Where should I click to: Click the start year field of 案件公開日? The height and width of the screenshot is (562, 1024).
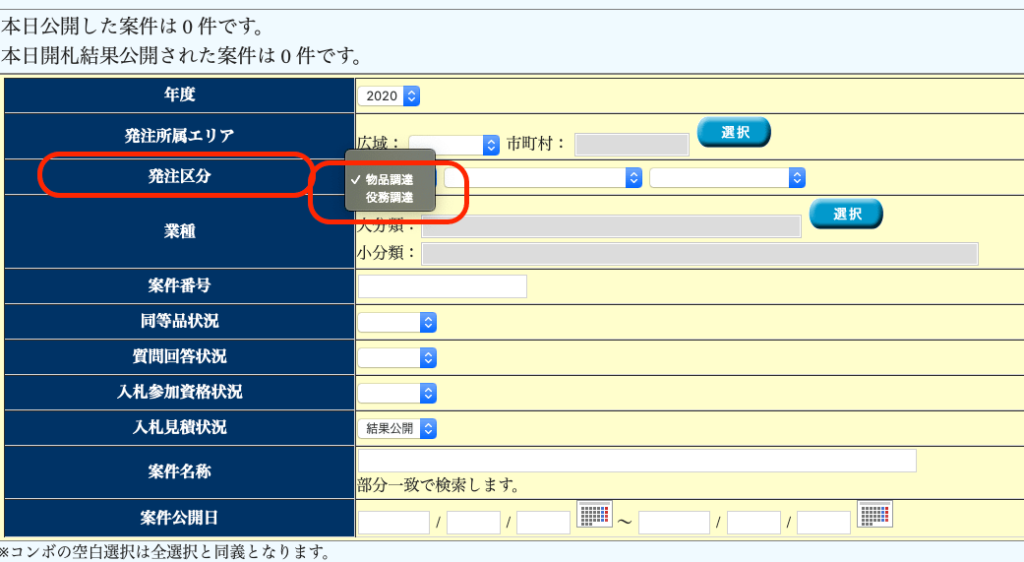point(393,522)
